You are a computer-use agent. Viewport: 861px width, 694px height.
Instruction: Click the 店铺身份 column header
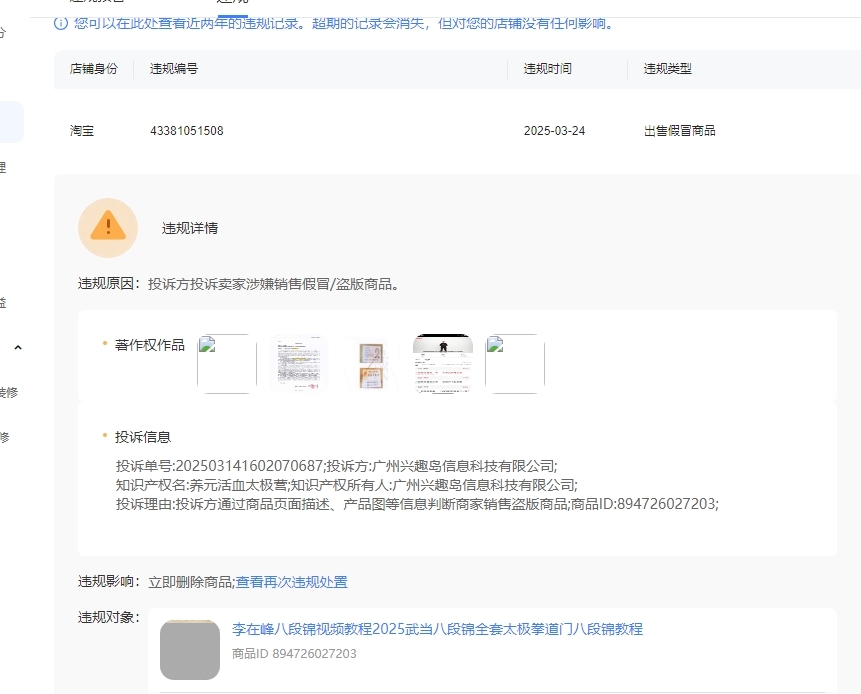click(x=94, y=69)
